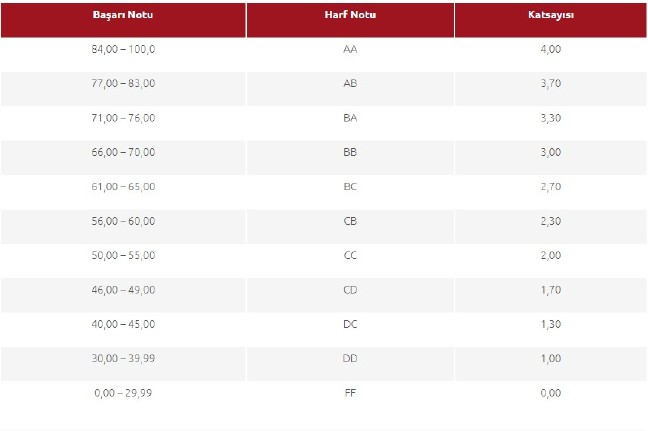This screenshot has height=431, width=648.
Task: Click the 0,00 coefficient cell
Action: click(551, 393)
